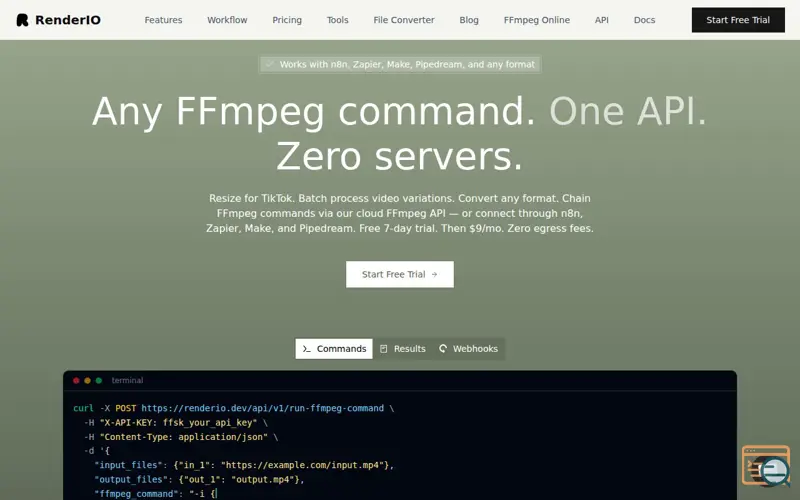Click the webhook icon on Webhooks tab
800x500 pixels.
[443, 348]
